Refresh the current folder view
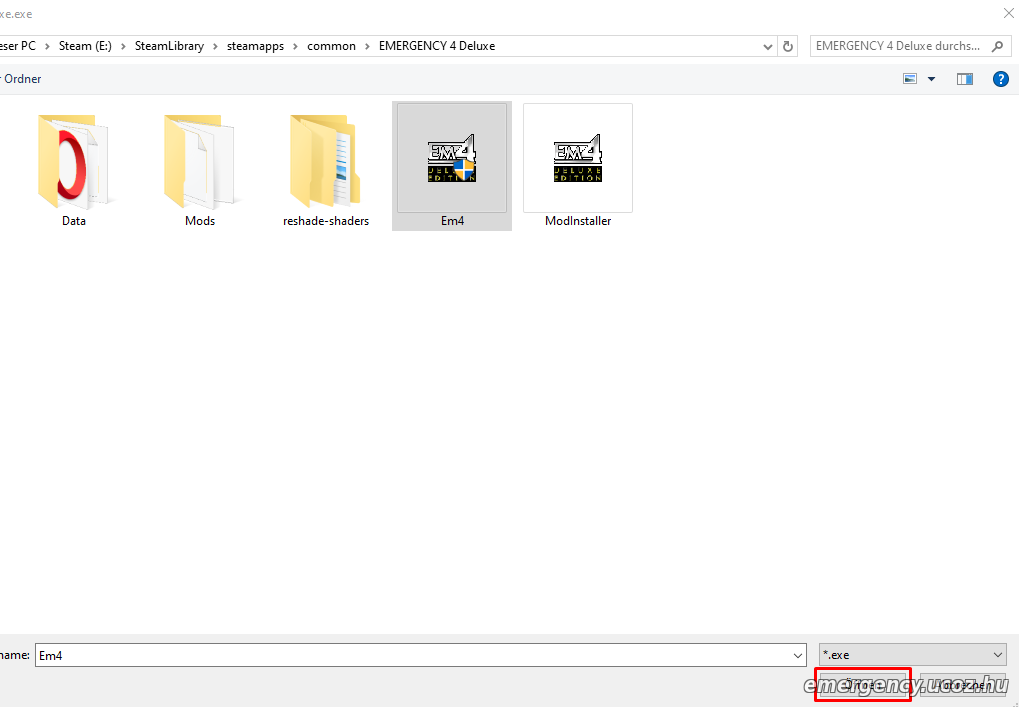 click(788, 46)
